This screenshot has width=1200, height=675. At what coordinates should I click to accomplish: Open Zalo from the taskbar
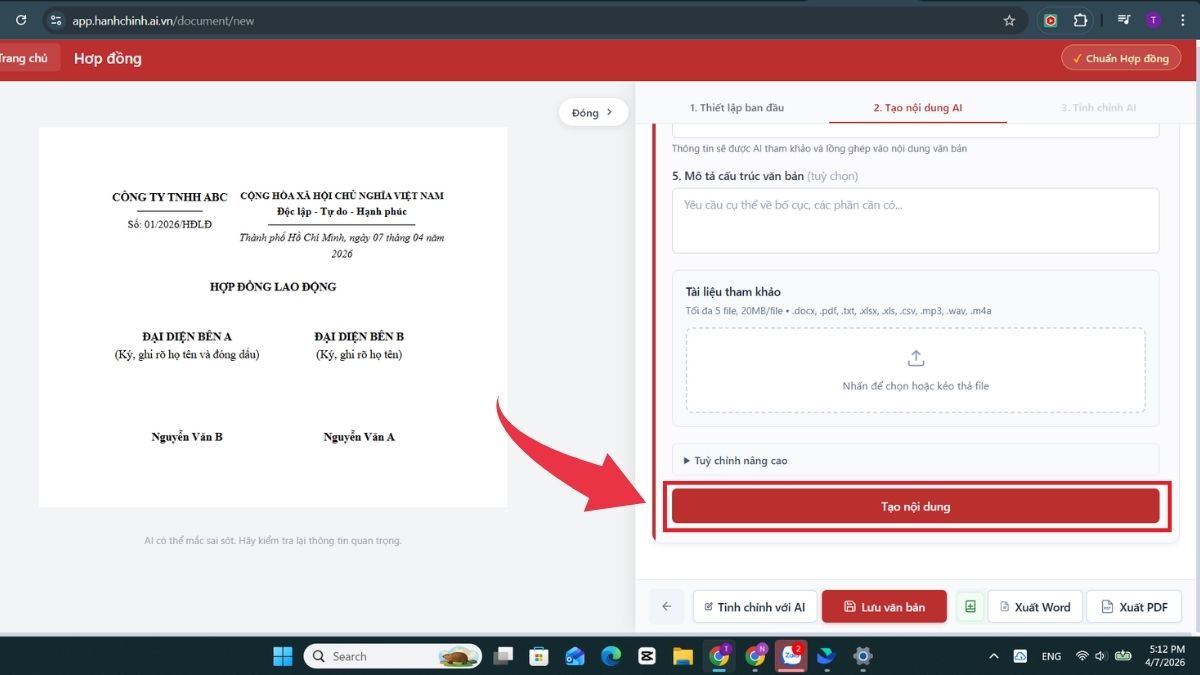(791, 656)
